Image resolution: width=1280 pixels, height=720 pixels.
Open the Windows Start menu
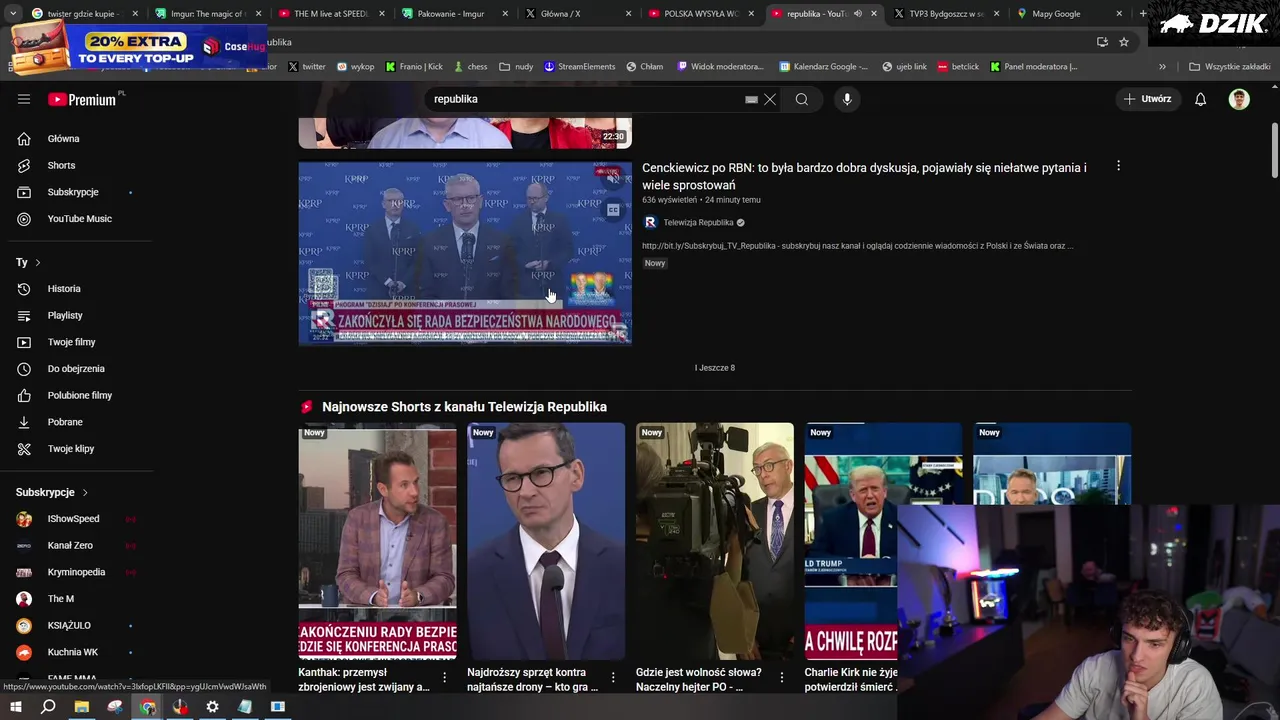[15, 707]
